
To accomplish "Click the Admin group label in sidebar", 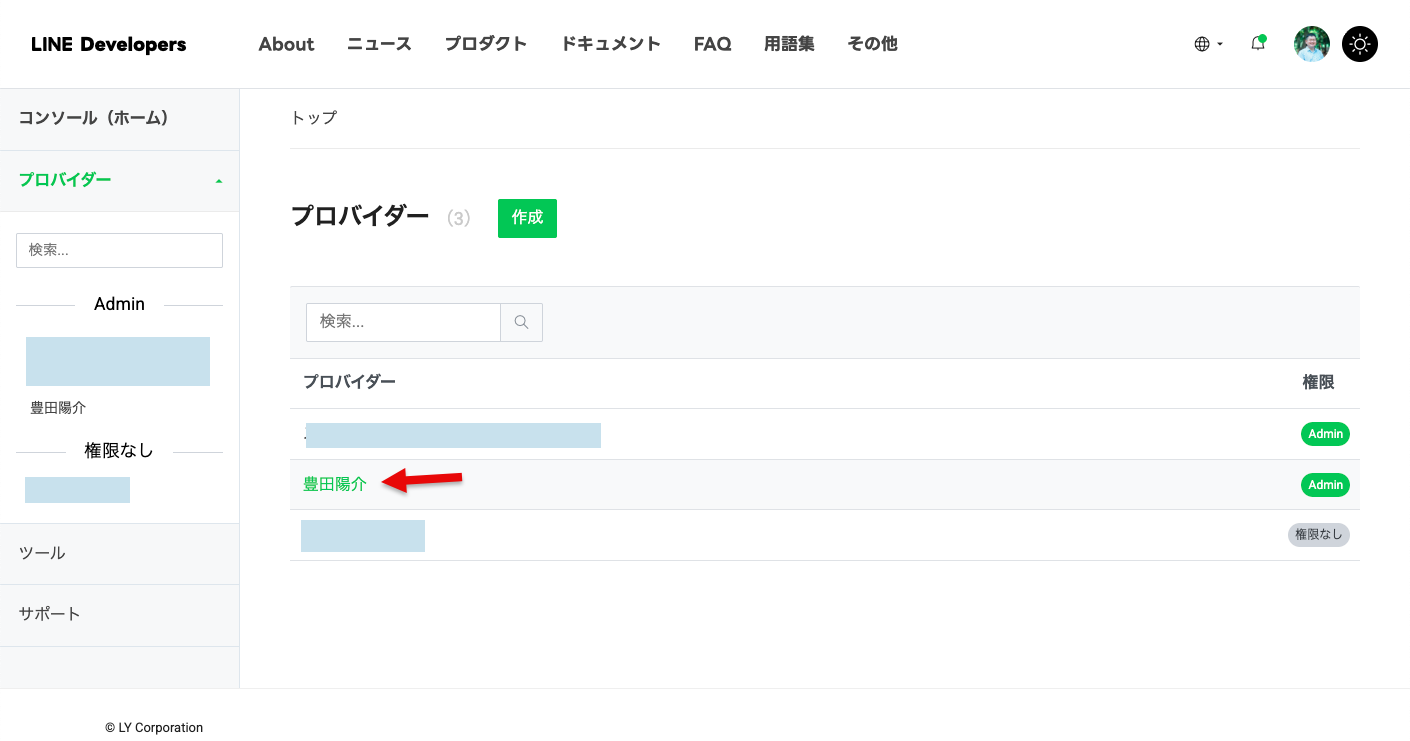I will coord(119,304).
